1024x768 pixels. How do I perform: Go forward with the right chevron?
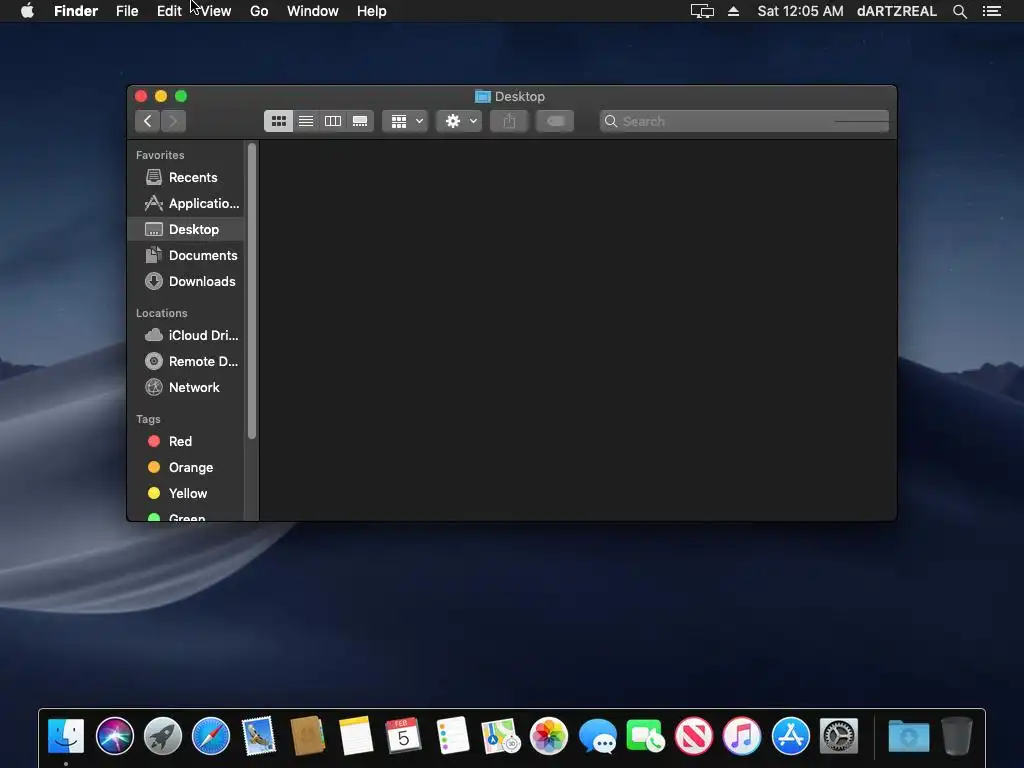point(173,121)
